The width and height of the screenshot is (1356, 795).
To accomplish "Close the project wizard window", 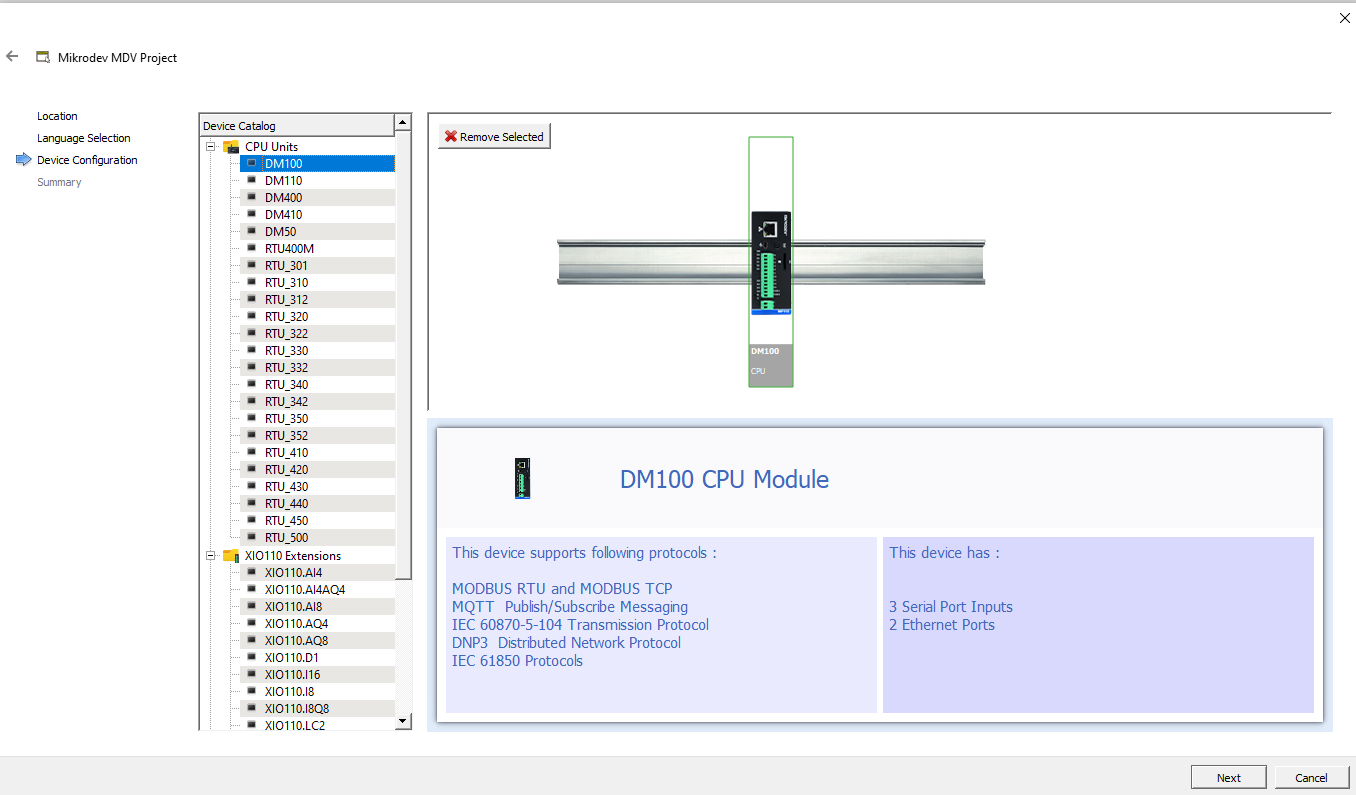I will pyautogui.click(x=1344, y=18).
